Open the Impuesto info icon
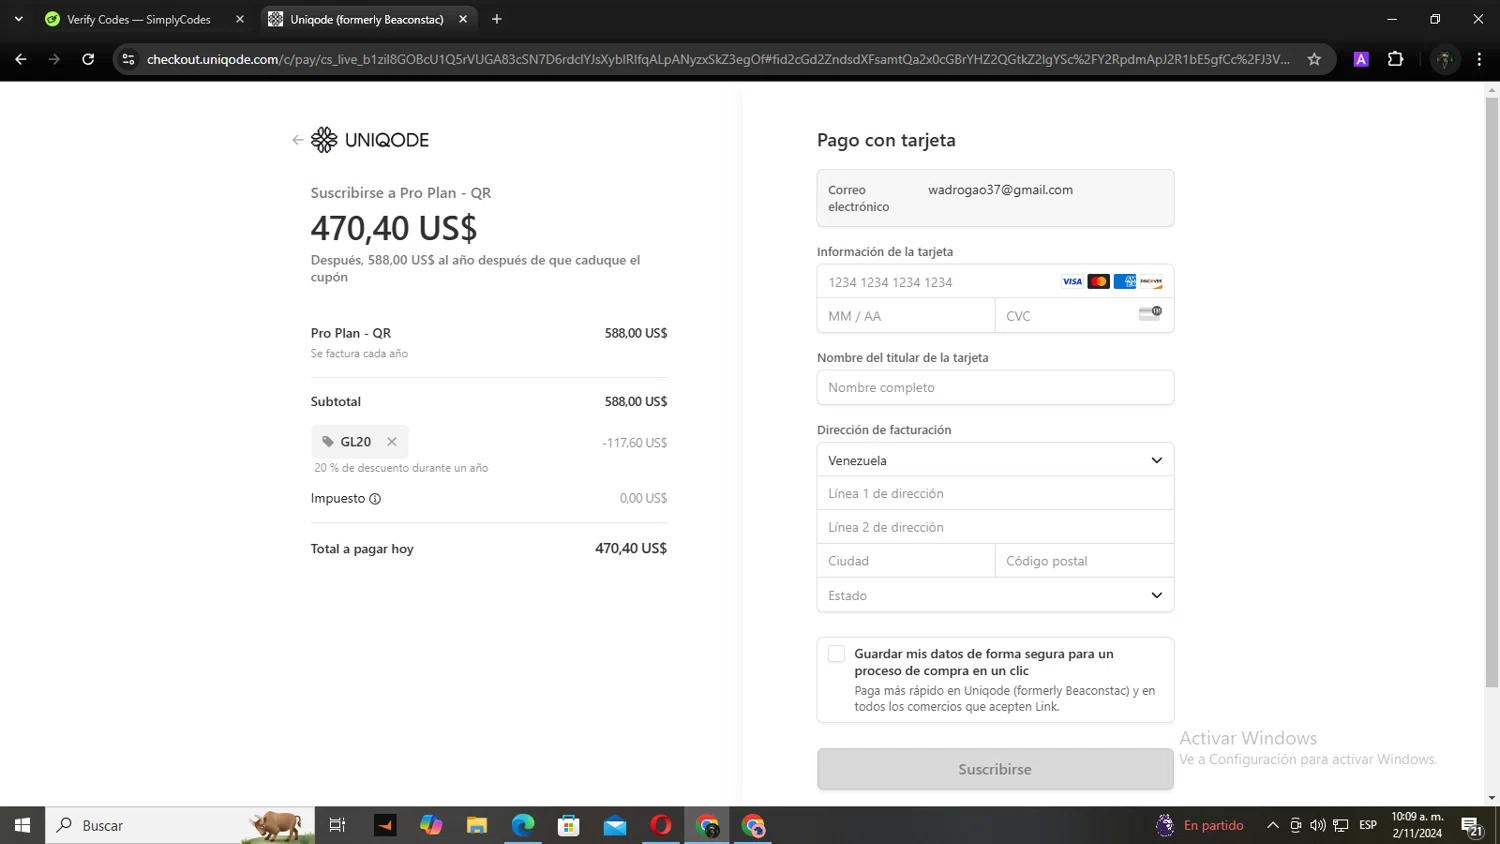Viewport: 1500px width, 844px height. pyautogui.click(x=375, y=499)
